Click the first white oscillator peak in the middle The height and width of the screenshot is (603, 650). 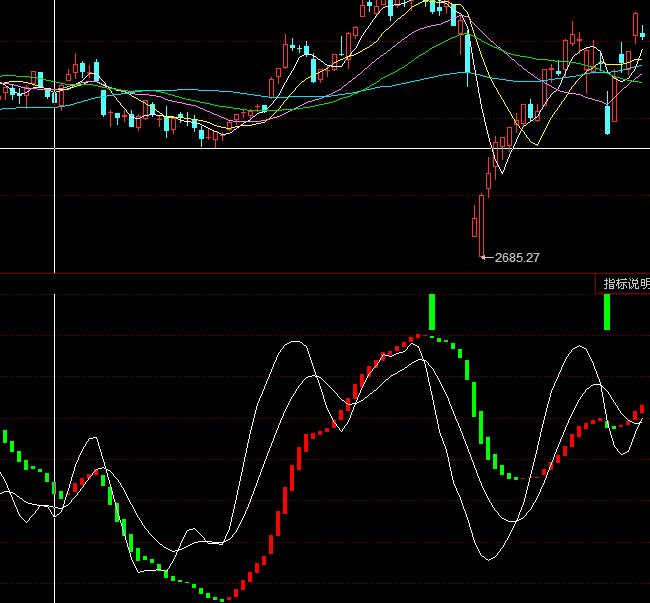(x=292, y=342)
